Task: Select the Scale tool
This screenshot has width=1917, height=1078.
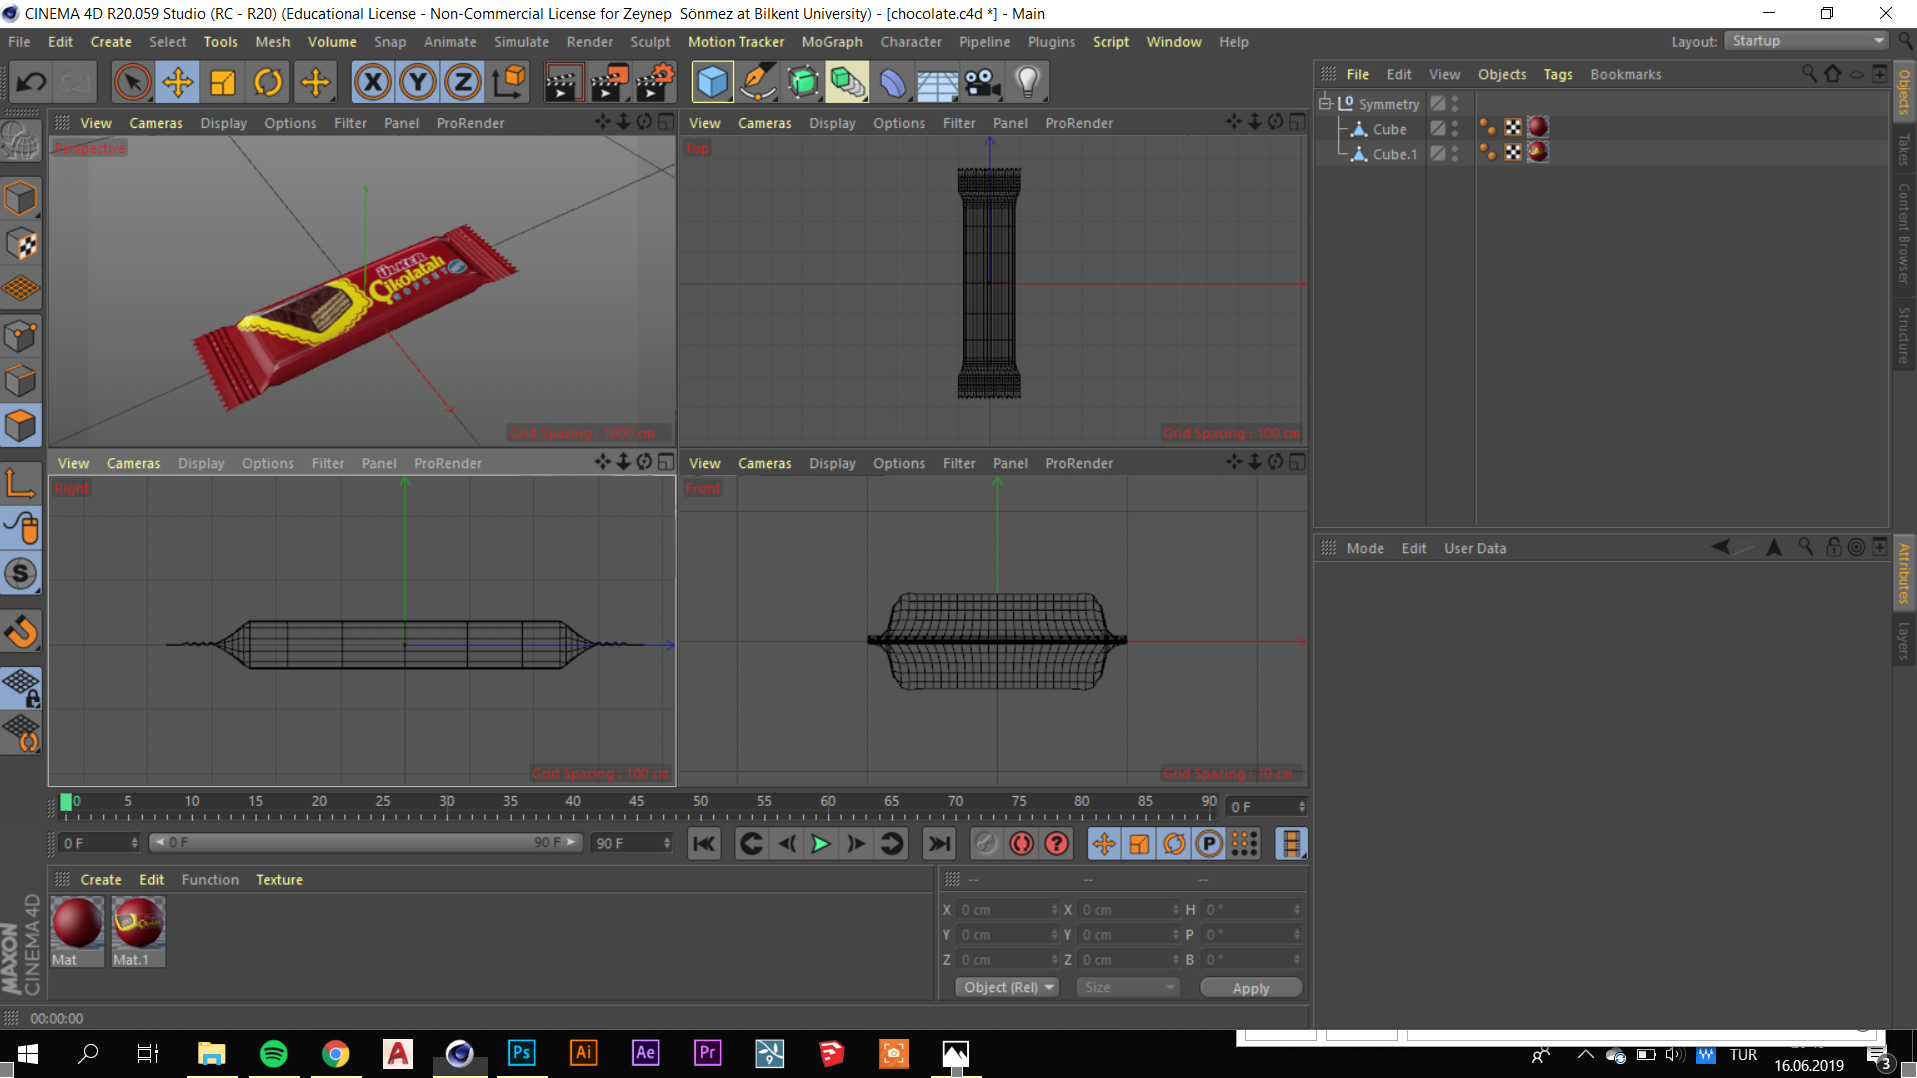Action: [x=223, y=82]
